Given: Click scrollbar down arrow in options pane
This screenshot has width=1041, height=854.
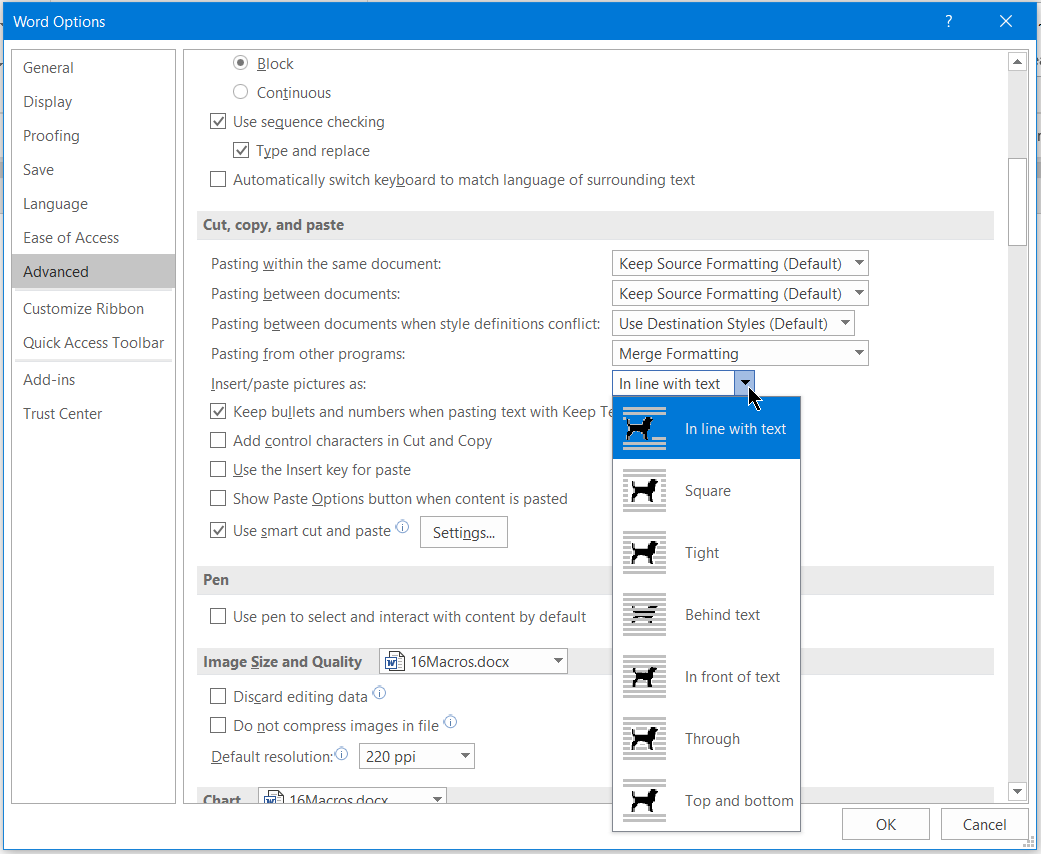Looking at the screenshot, I should 1017,791.
